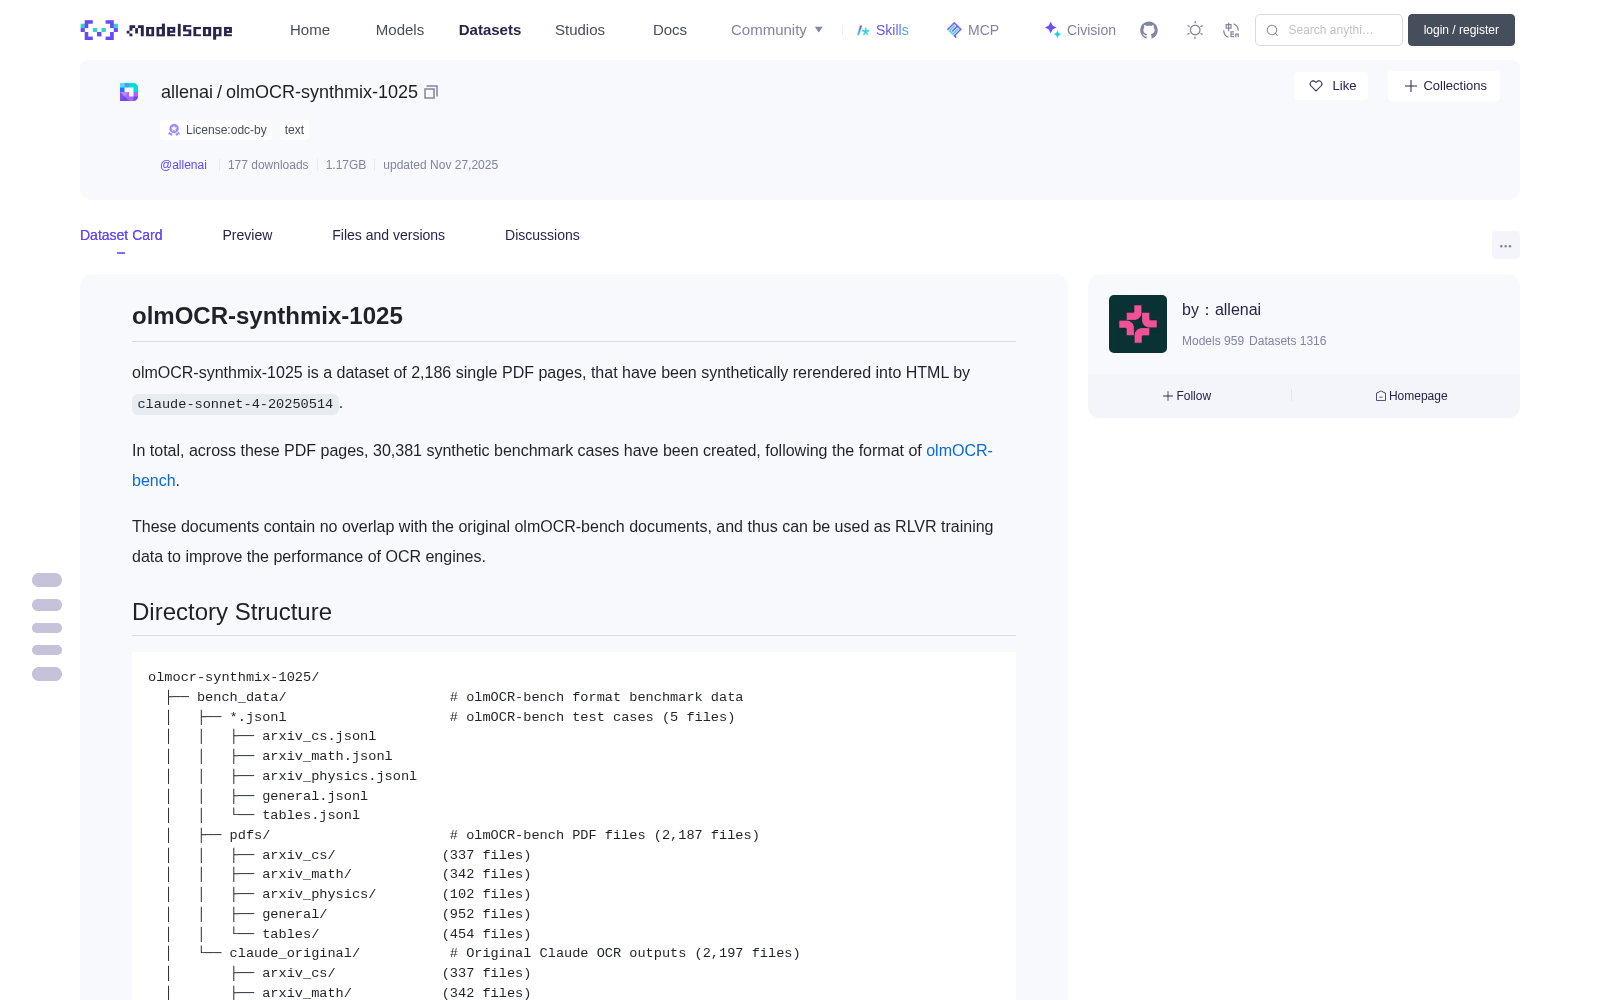Viewport: 1600px width, 1000px height.
Task: Click the olmOCR-synthmix-1025 title heading
Action: 267,316
